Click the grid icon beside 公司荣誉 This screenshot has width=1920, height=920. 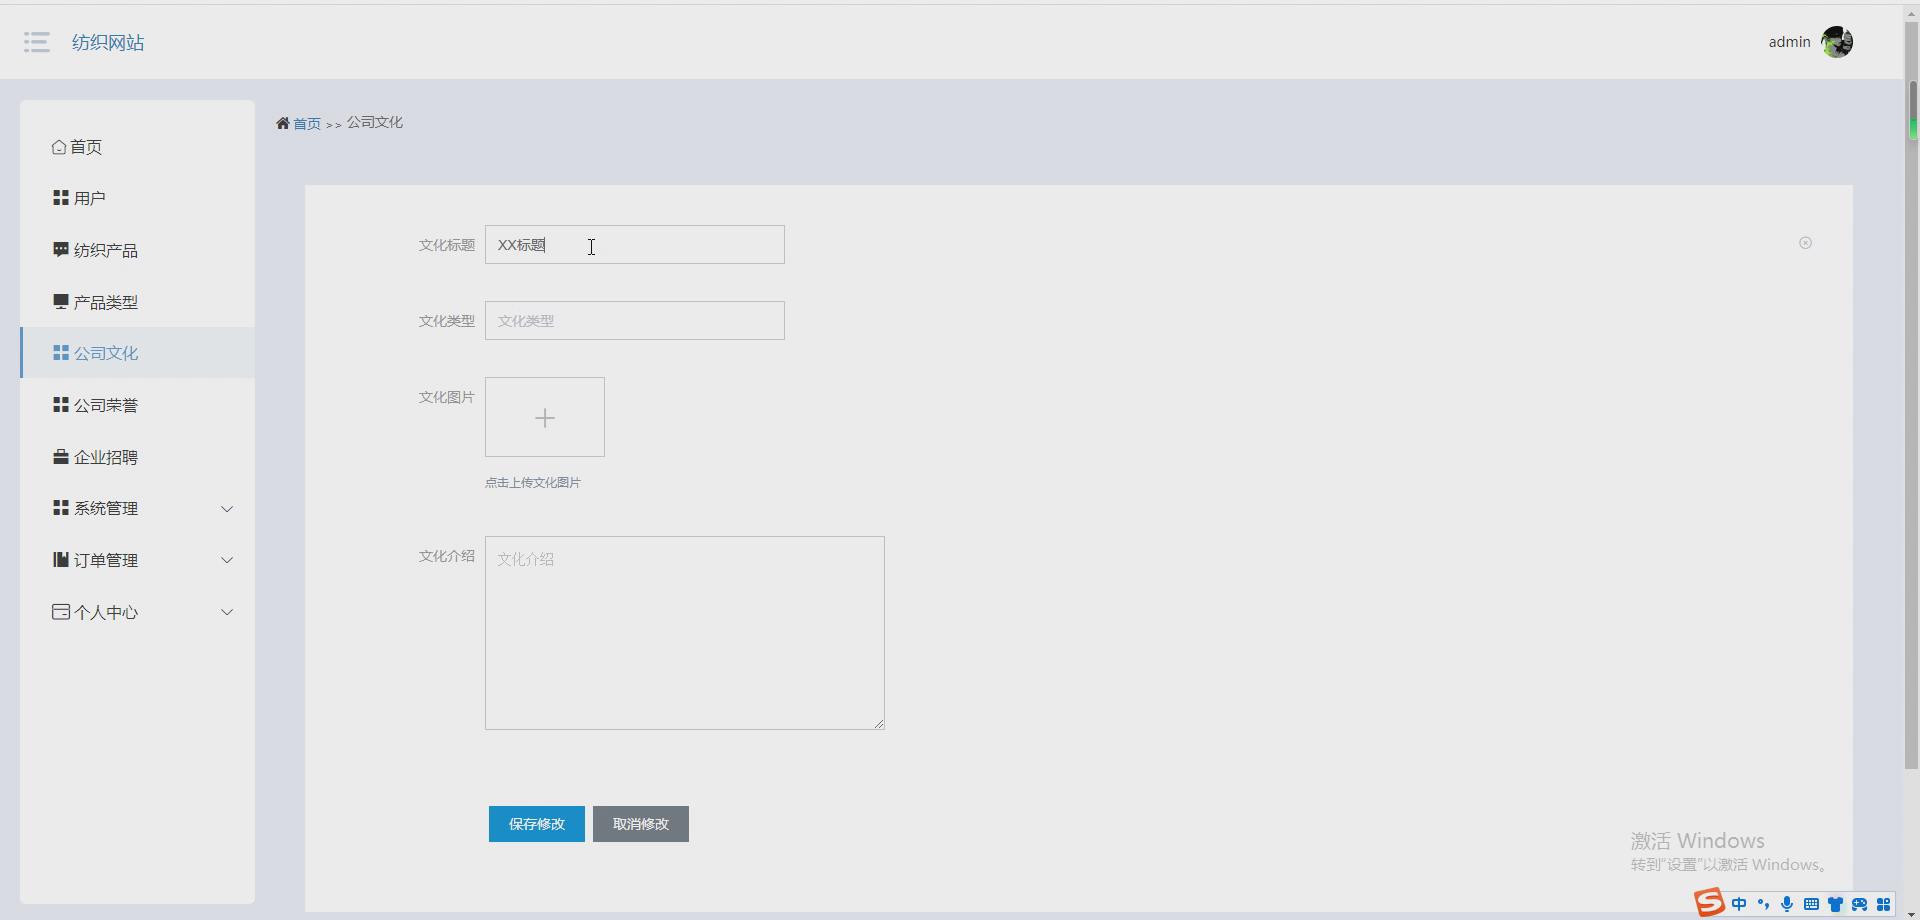[x=61, y=405]
